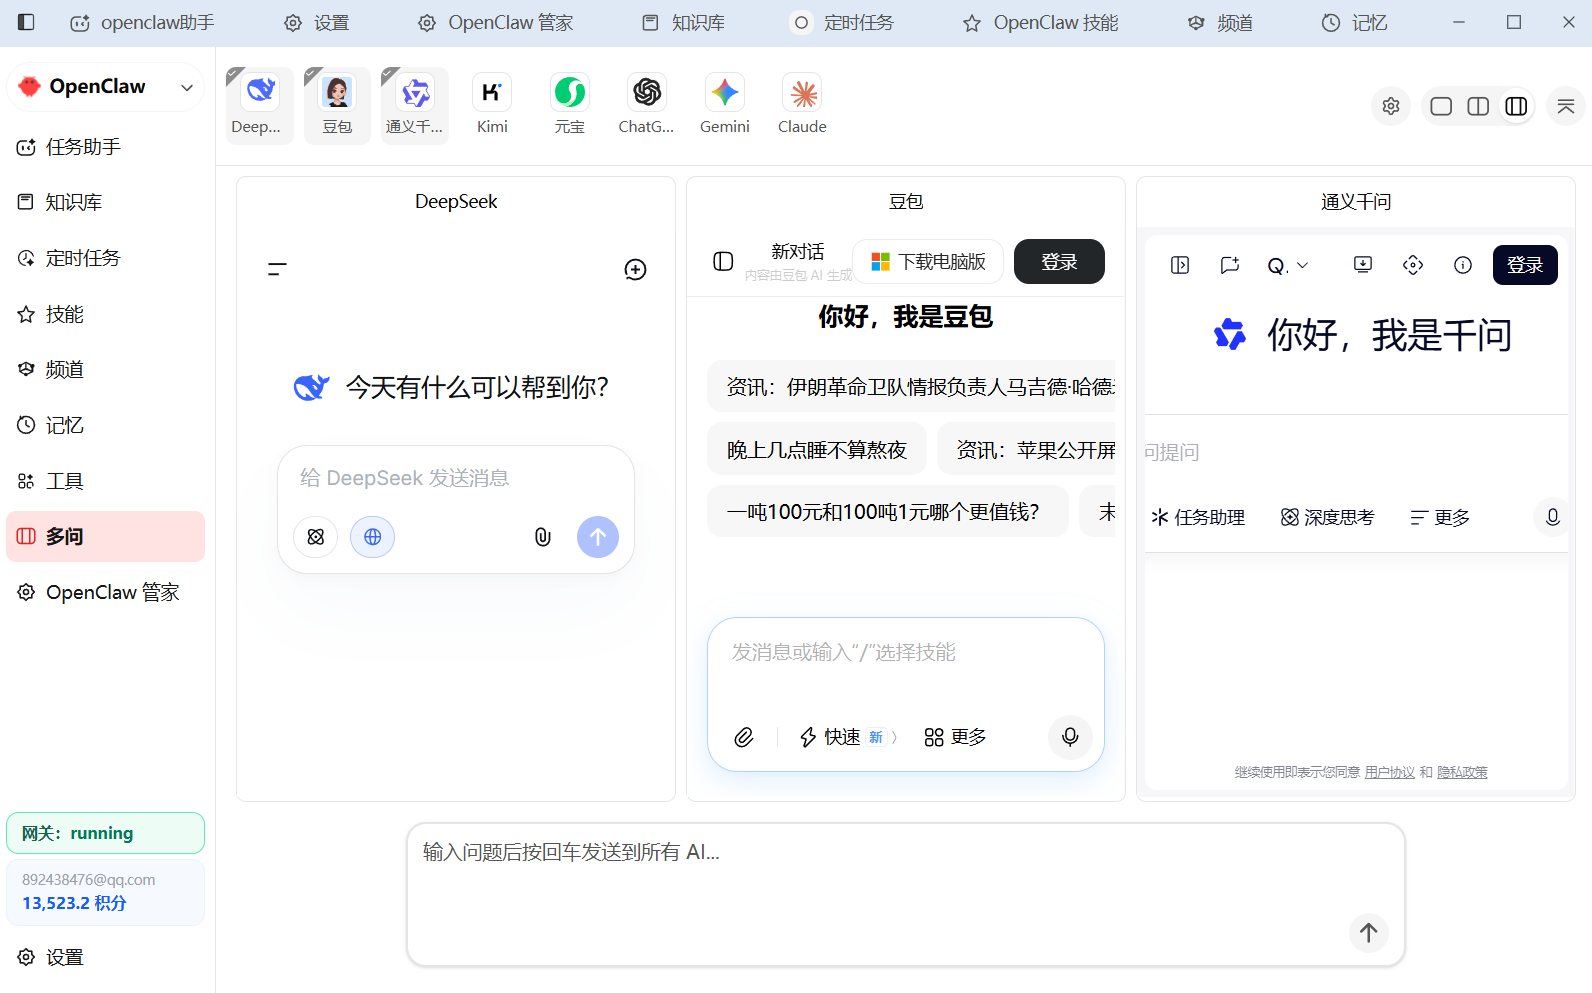Image resolution: width=1592 pixels, height=993 pixels.
Task: Click 登录 button in 豆包 panel
Action: click(1059, 262)
